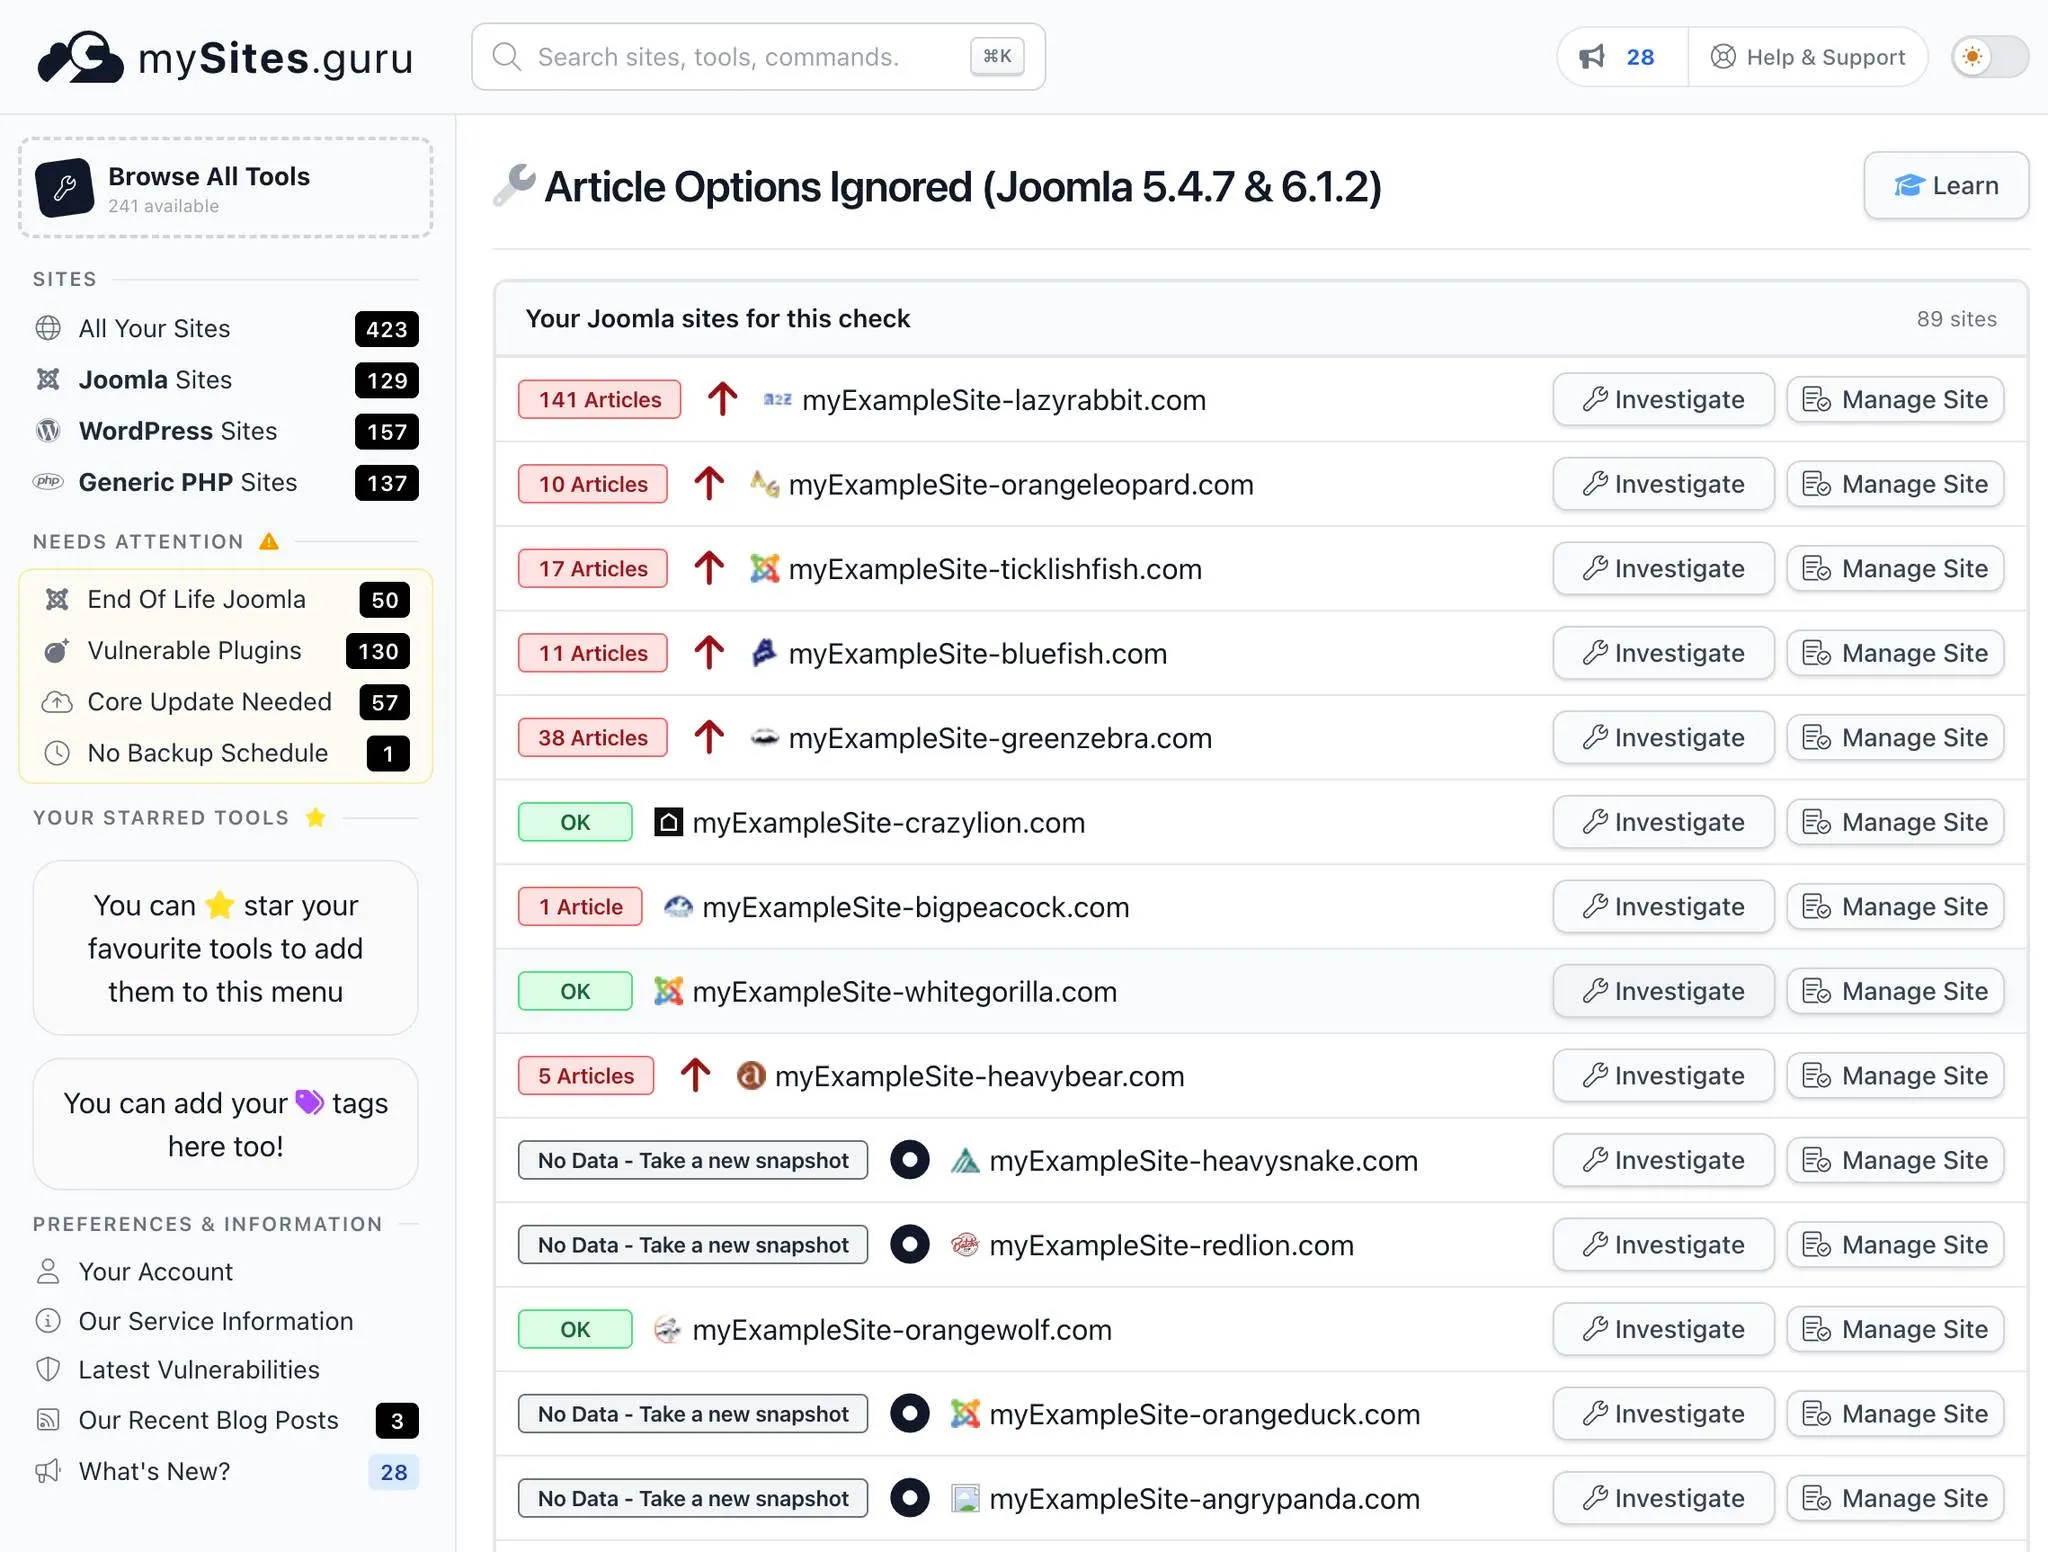Manage Site for myExampleSite-lazyrabbit.com
The image size is (2048, 1552).
[x=1895, y=400]
